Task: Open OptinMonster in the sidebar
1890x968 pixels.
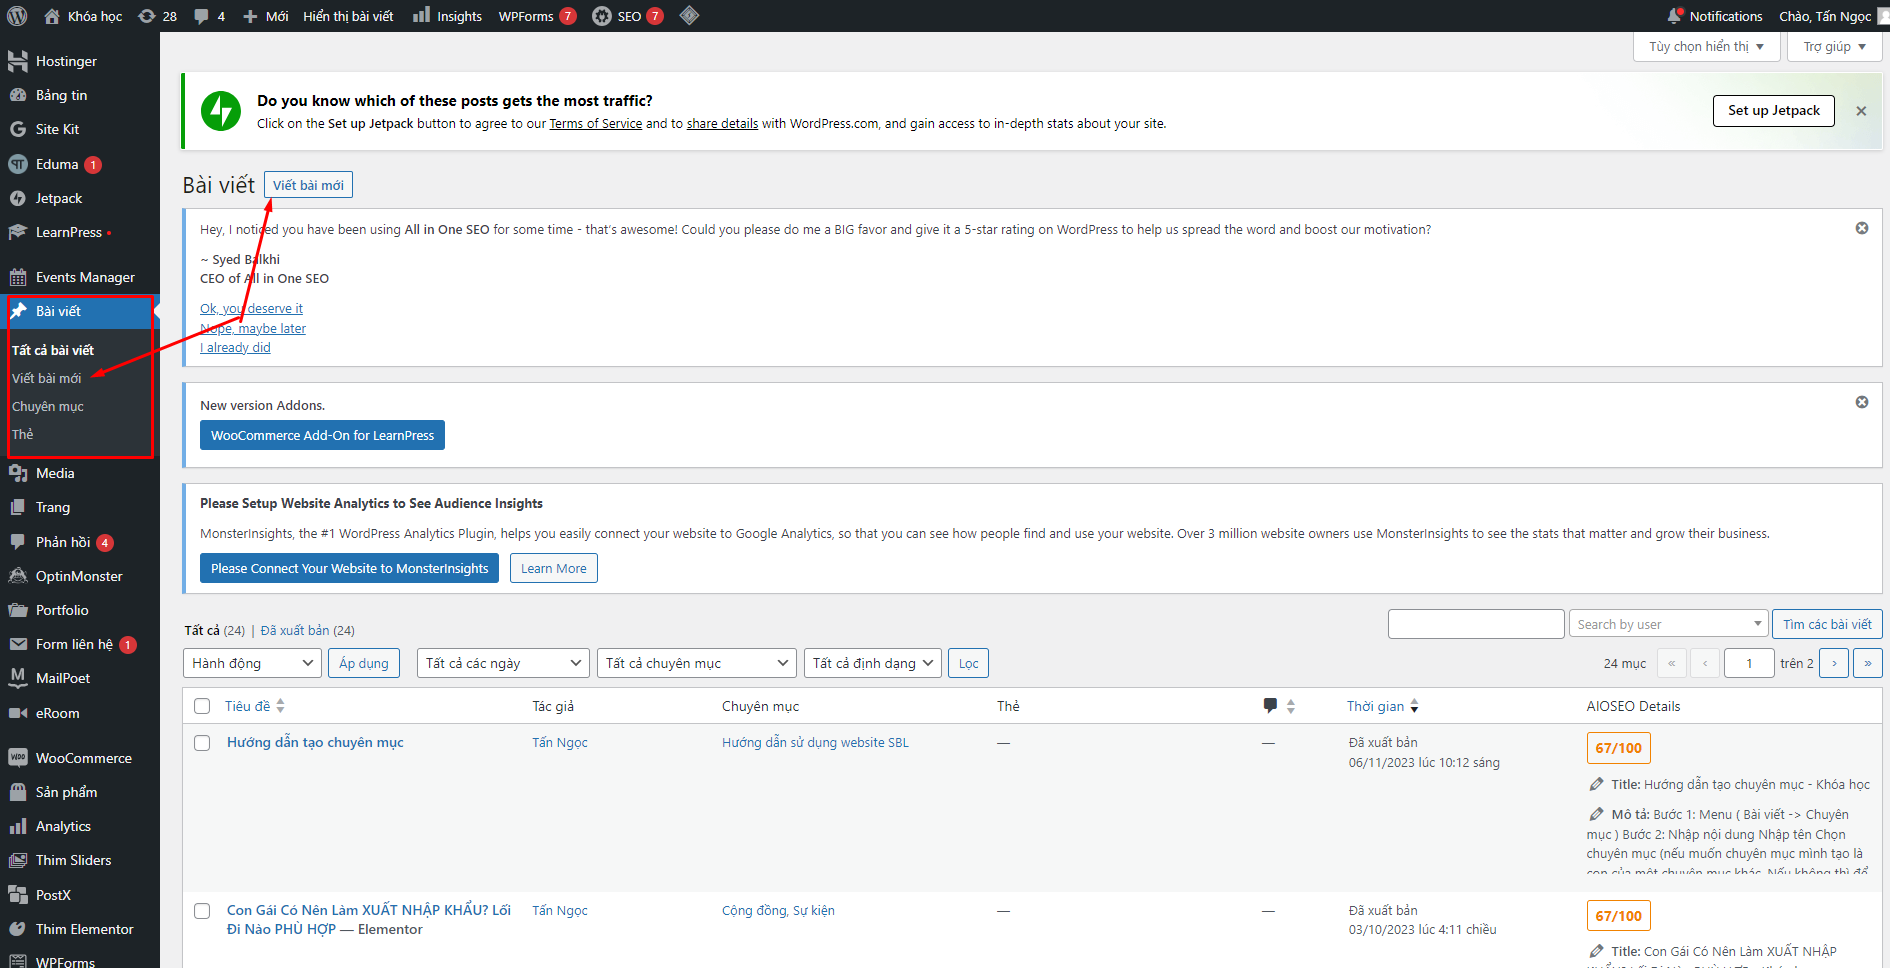Action: click(x=80, y=576)
